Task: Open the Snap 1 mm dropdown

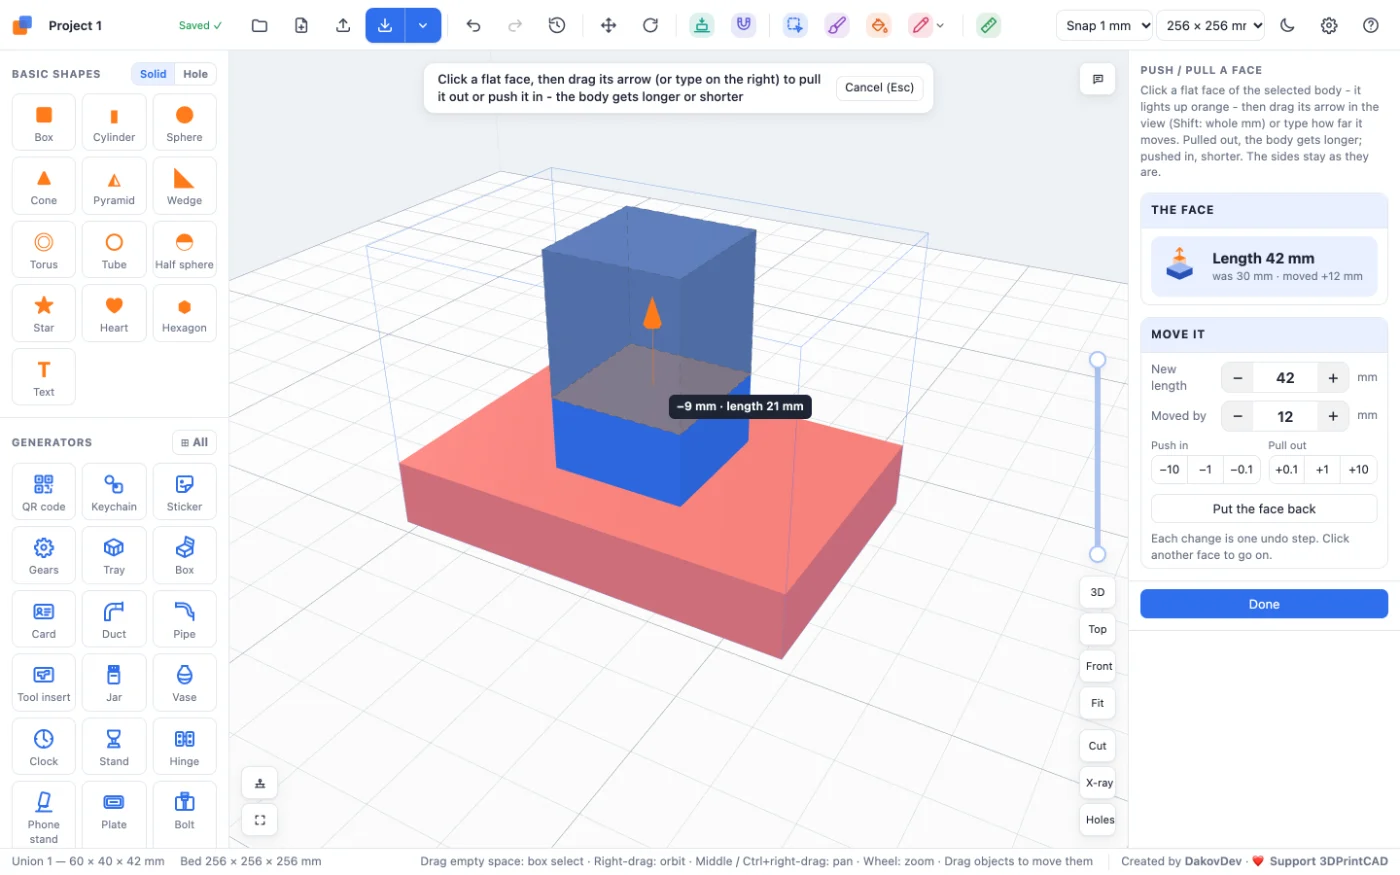Action: coord(1105,25)
